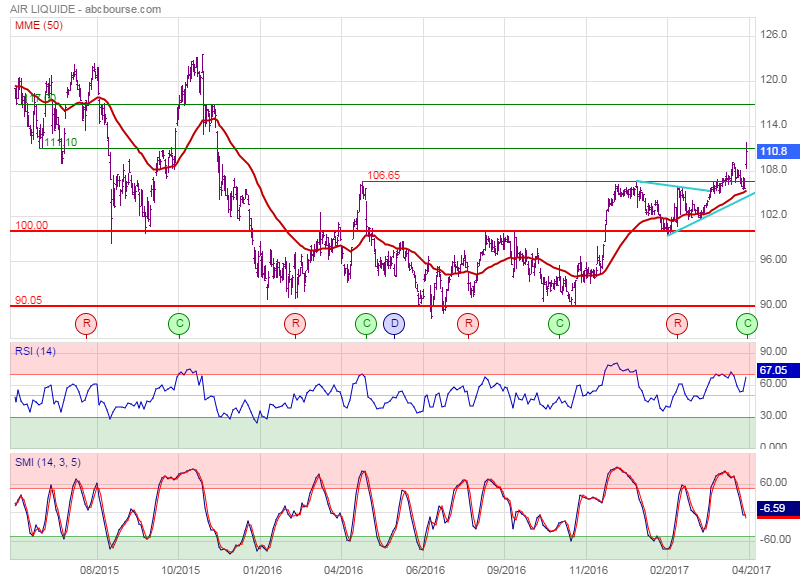
Task: Select the red R marker near 06/2016
Action: click(x=467, y=323)
